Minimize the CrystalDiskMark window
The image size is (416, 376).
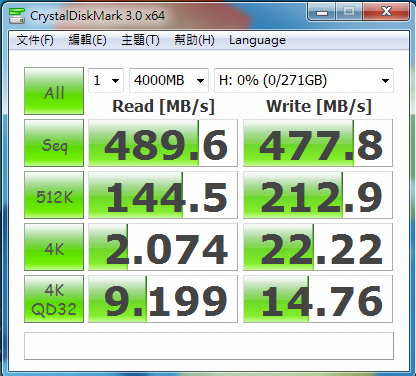(322, 12)
